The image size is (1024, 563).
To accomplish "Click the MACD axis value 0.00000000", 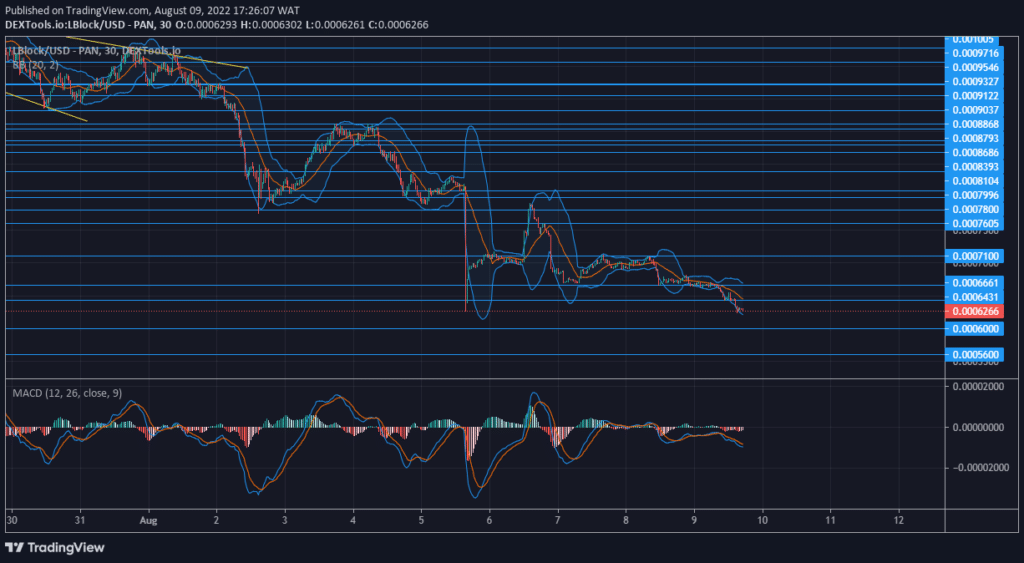I will [979, 427].
